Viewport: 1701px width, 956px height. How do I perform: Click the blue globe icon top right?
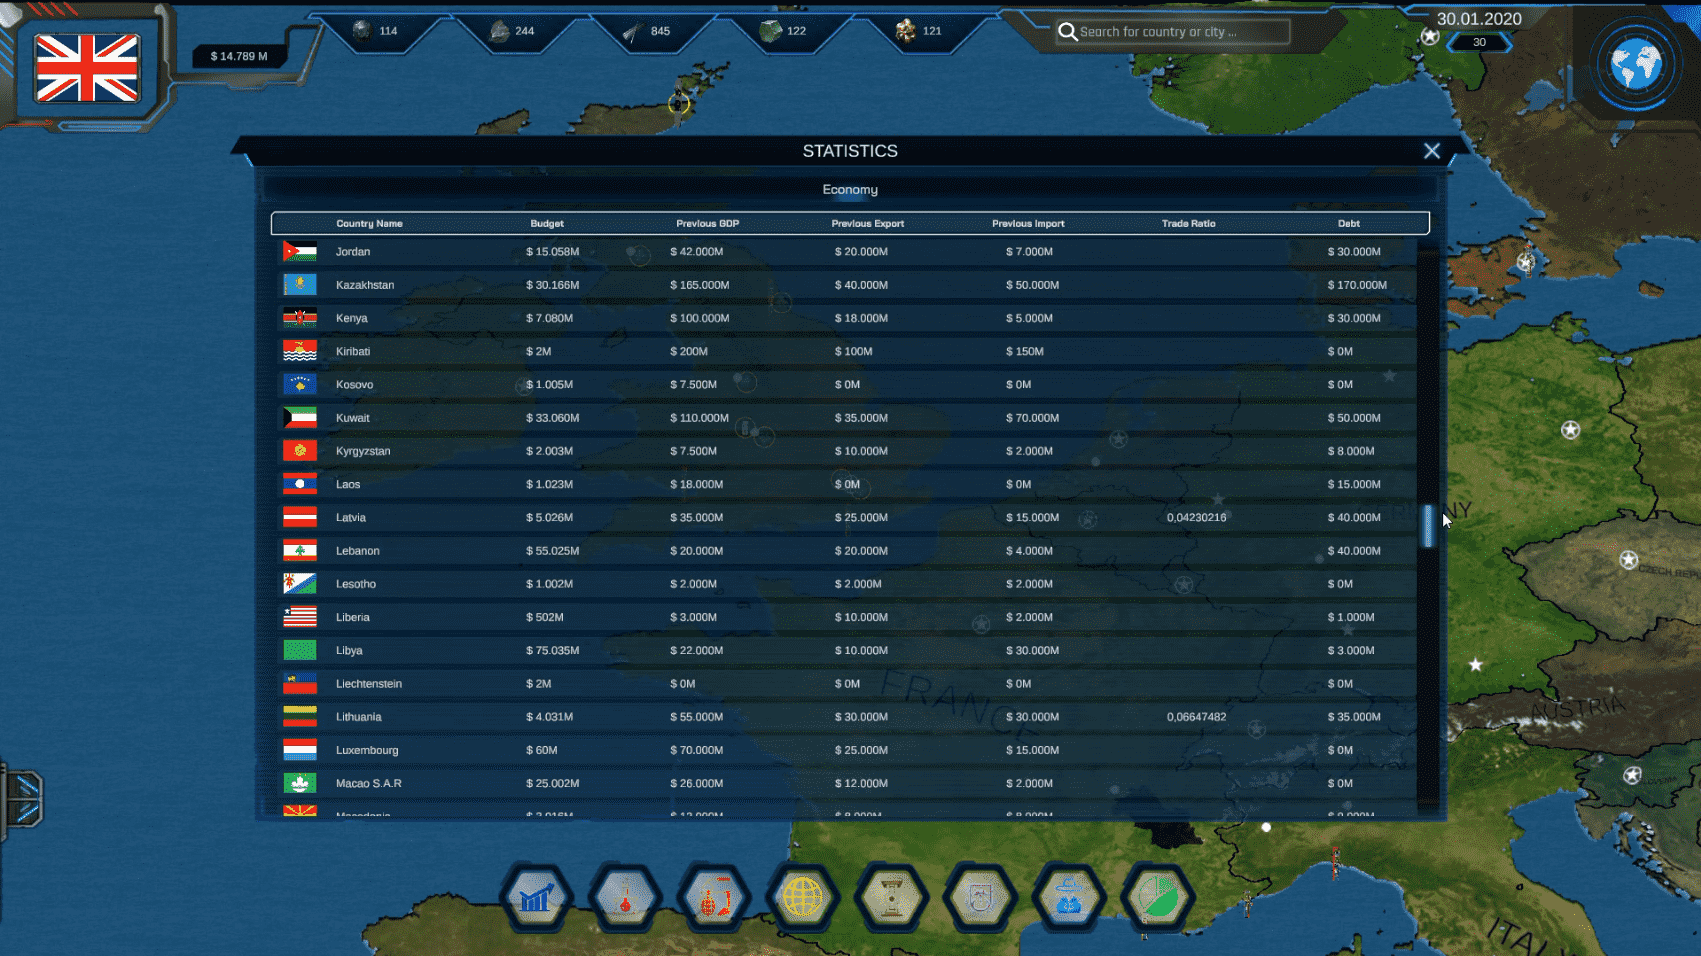[x=1636, y=65]
